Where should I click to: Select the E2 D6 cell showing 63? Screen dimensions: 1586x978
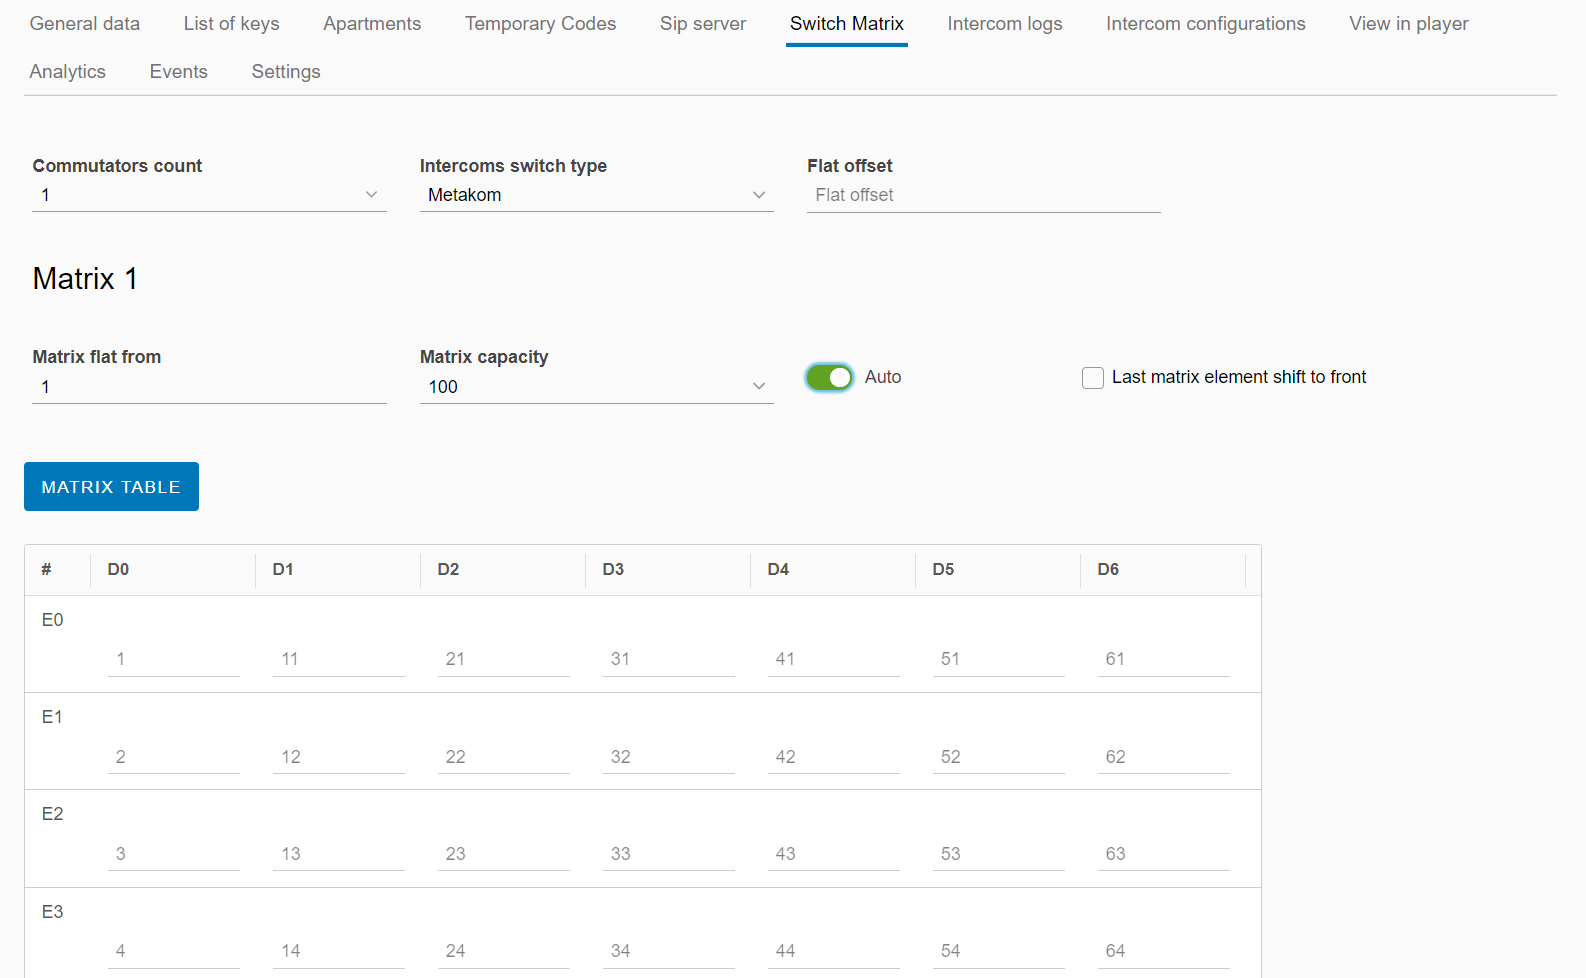(1164, 854)
